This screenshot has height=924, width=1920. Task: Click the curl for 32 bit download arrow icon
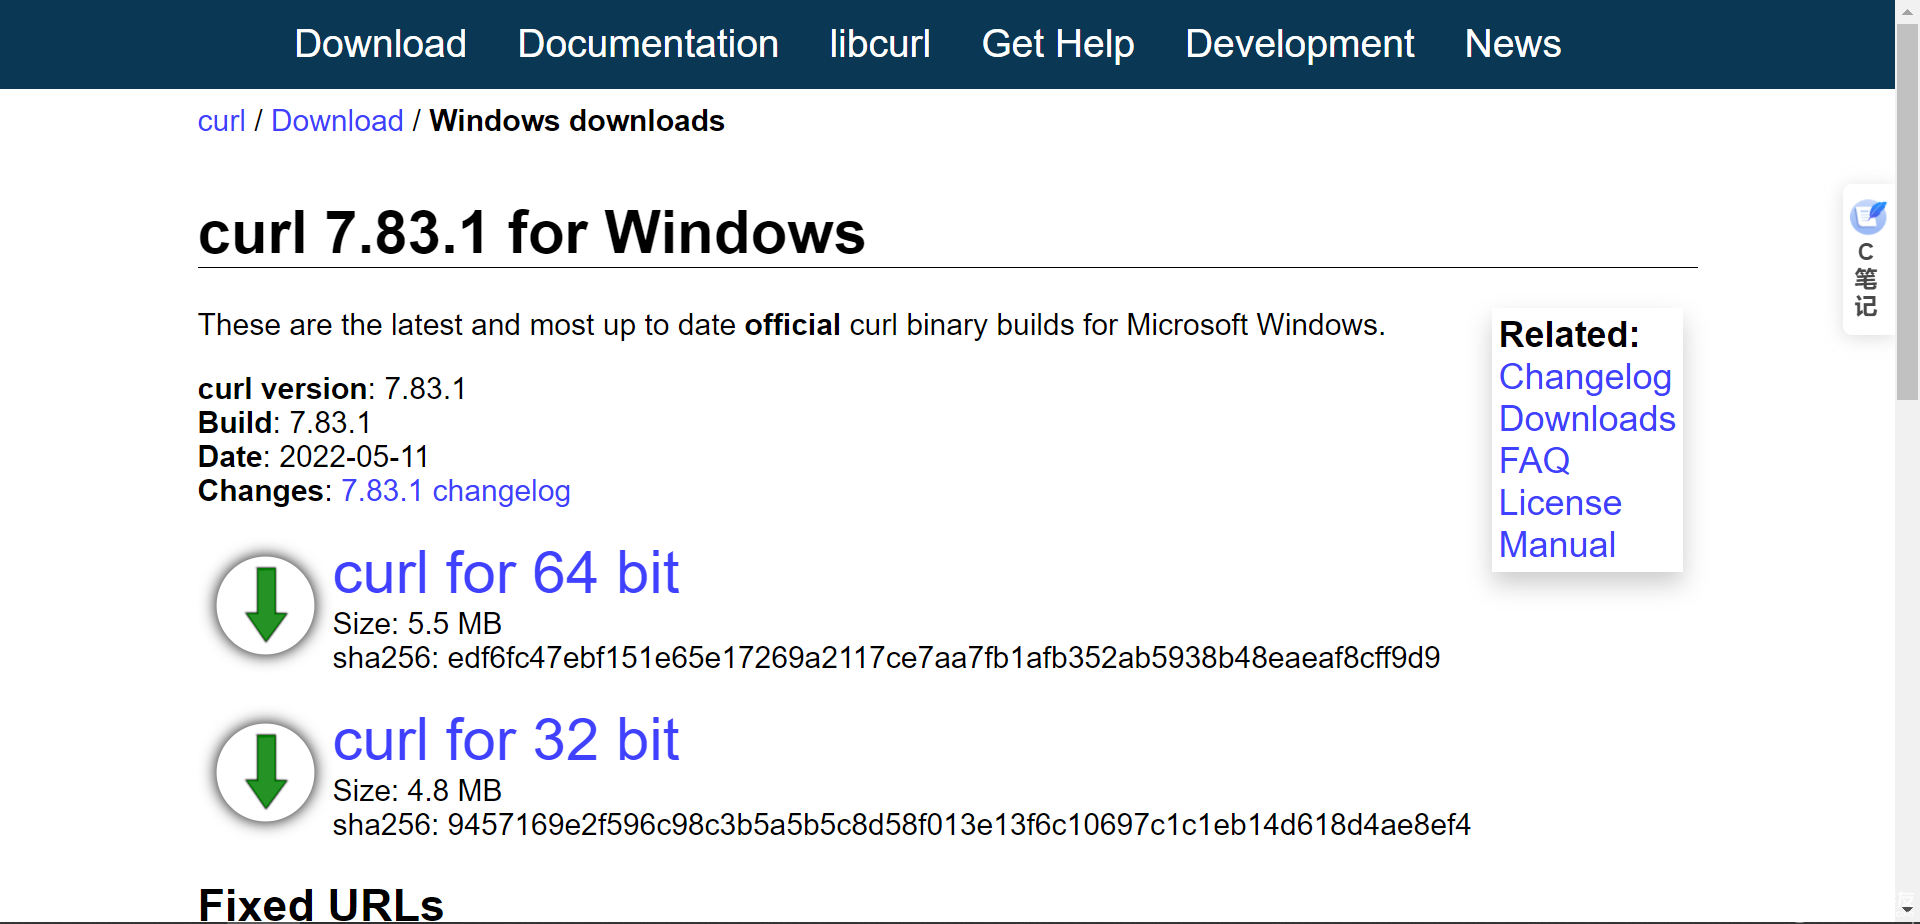click(x=264, y=771)
